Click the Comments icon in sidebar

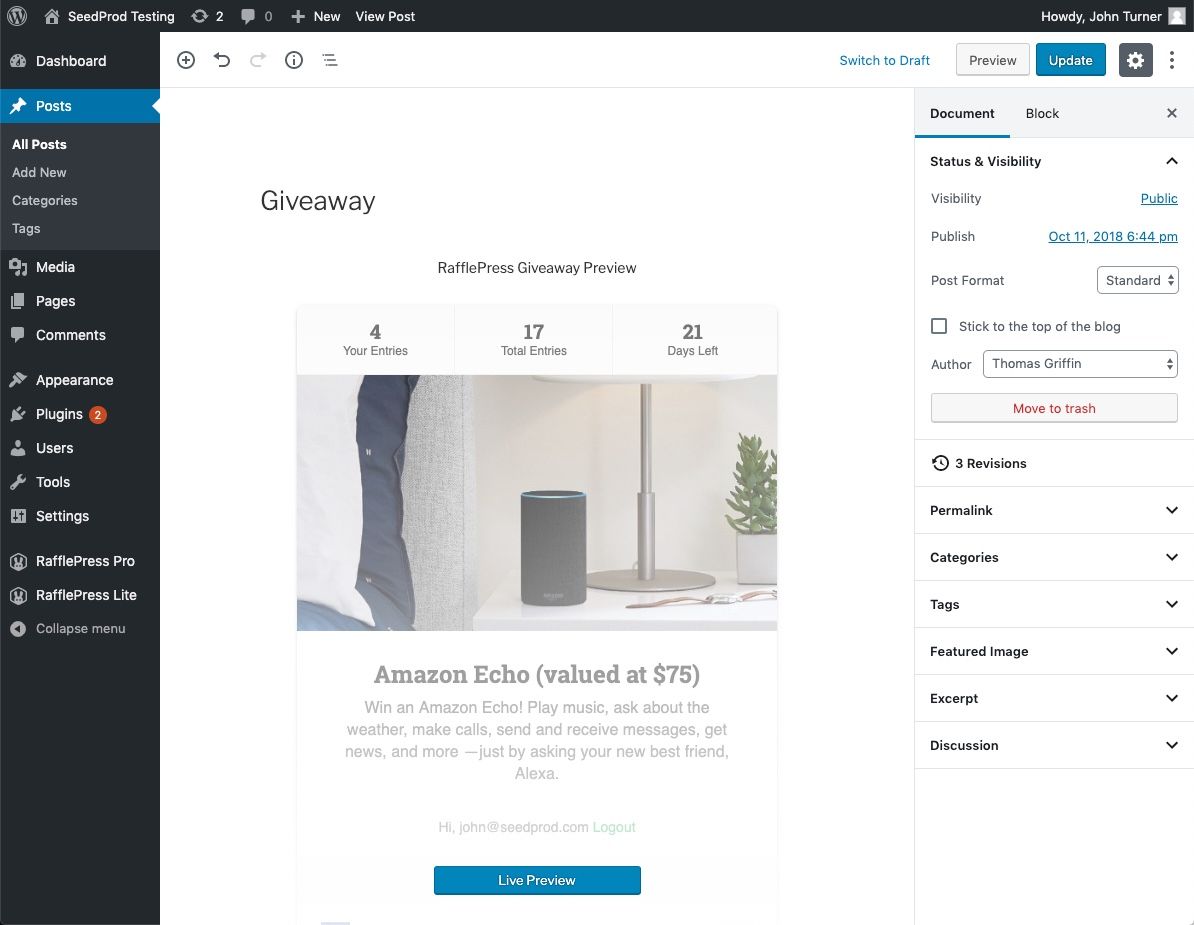pos(18,334)
